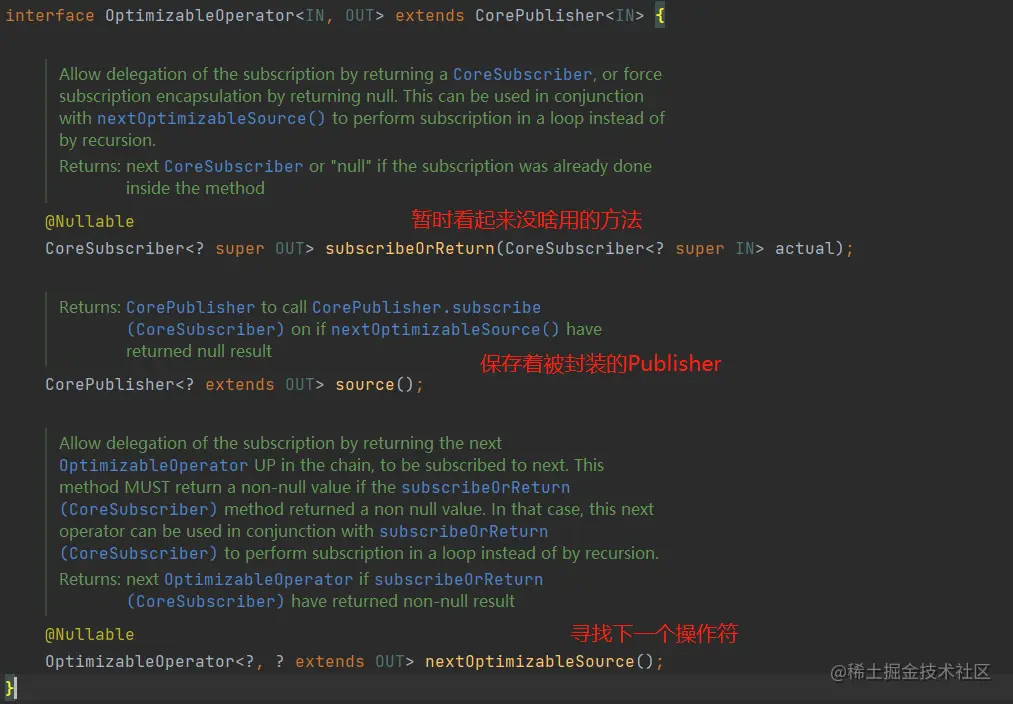Follow subscribeOrReturn link after "non-null value if the"

coord(486,487)
